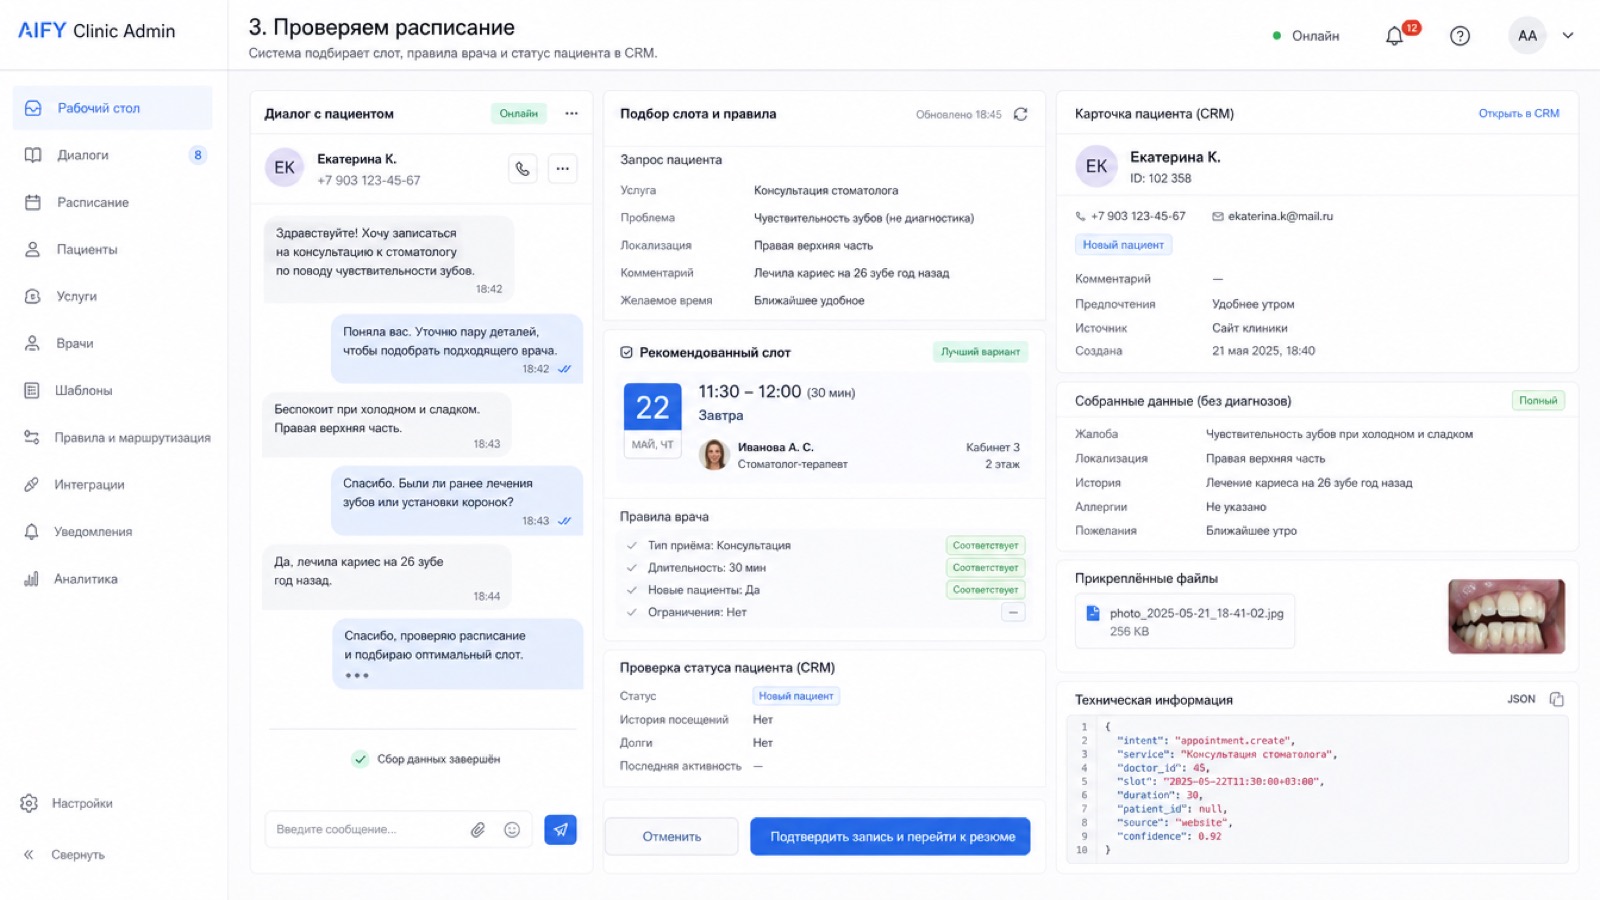Open the attached teeth photo thumbnail
The width and height of the screenshot is (1600, 900).
[1506, 616]
